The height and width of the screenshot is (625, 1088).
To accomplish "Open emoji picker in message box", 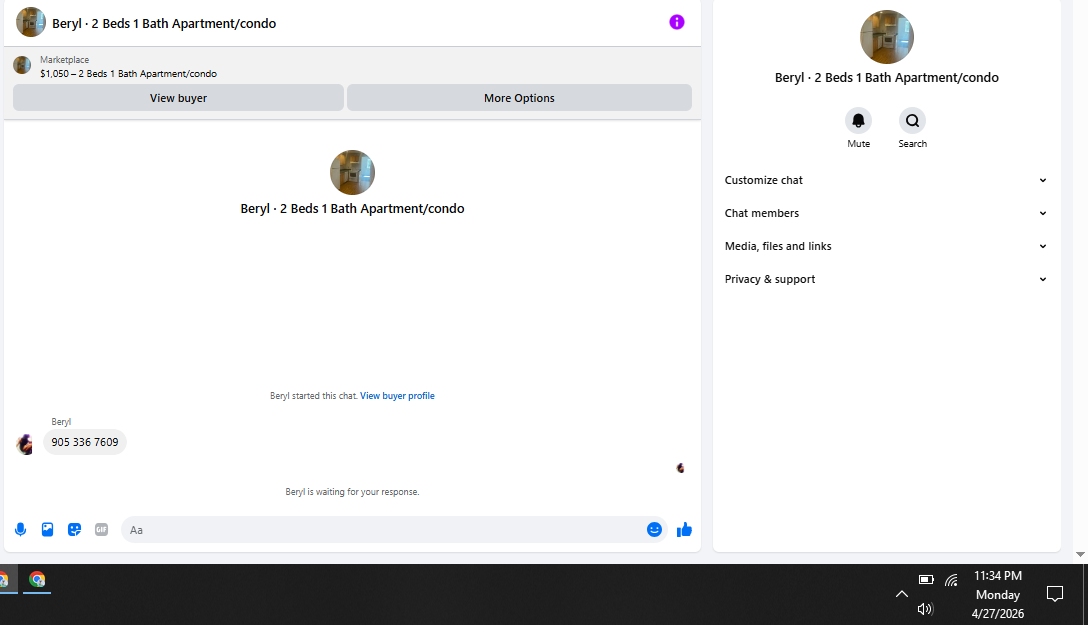I will (654, 530).
